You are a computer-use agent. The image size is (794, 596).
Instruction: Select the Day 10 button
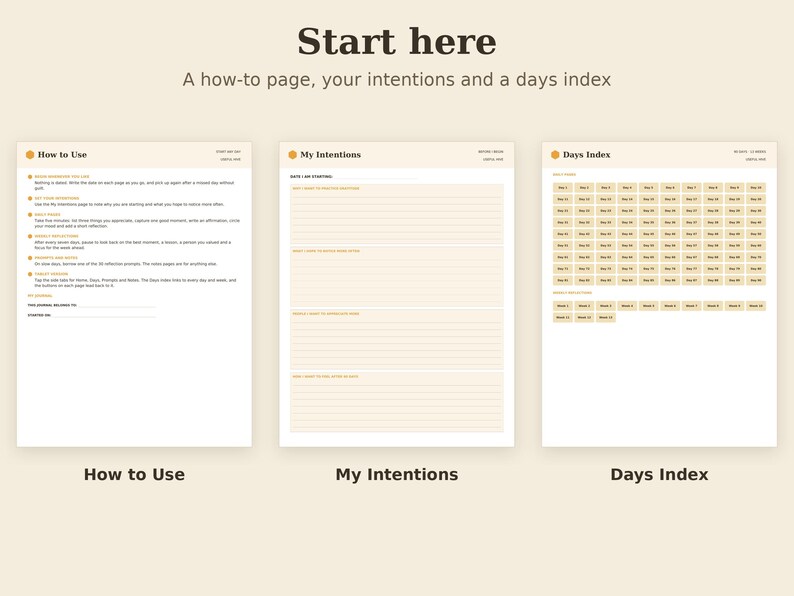756,188
